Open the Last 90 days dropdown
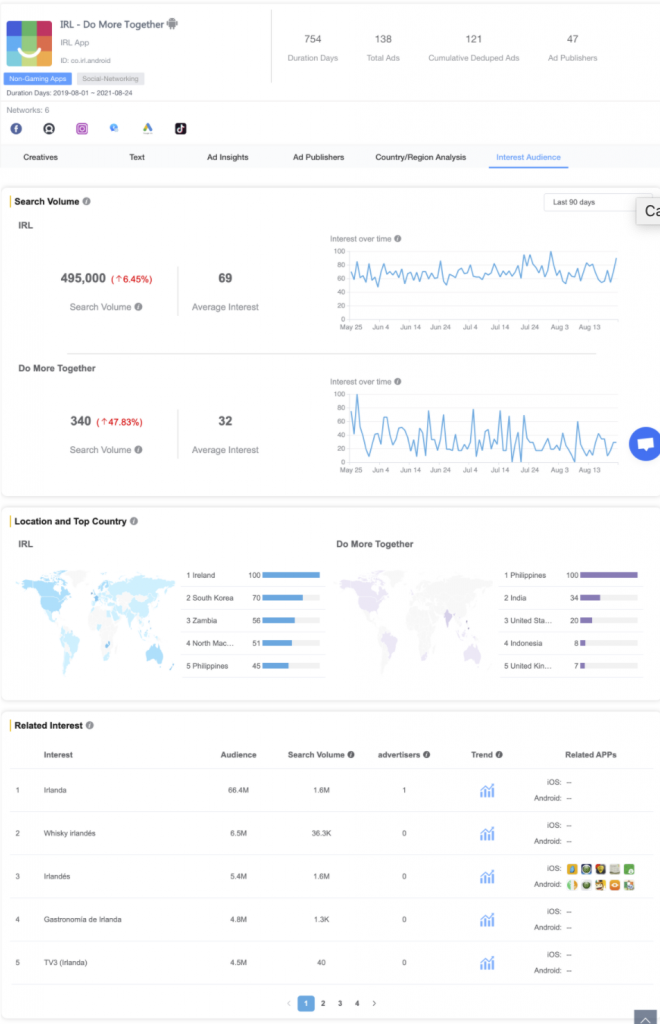The image size is (660, 1024). click(597, 202)
